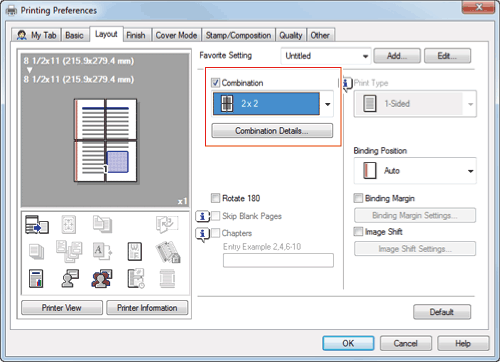The width and height of the screenshot is (500, 362).
Task: Enable the Image Shift checkbox
Action: tap(358, 231)
